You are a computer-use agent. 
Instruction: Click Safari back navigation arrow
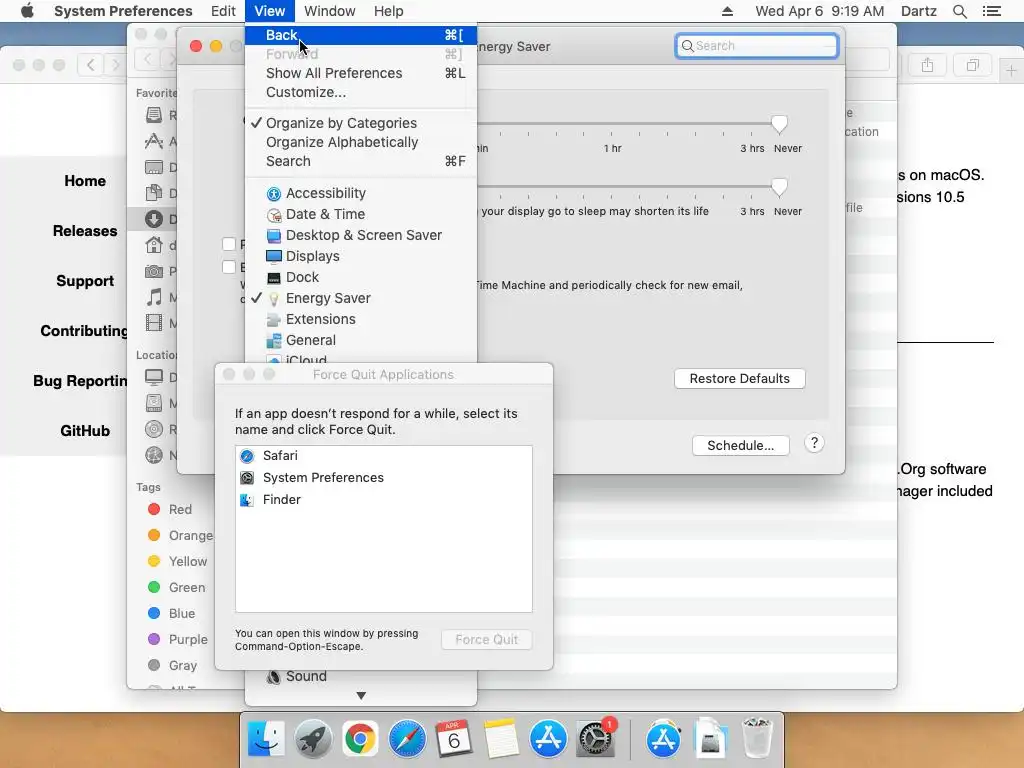[91, 65]
